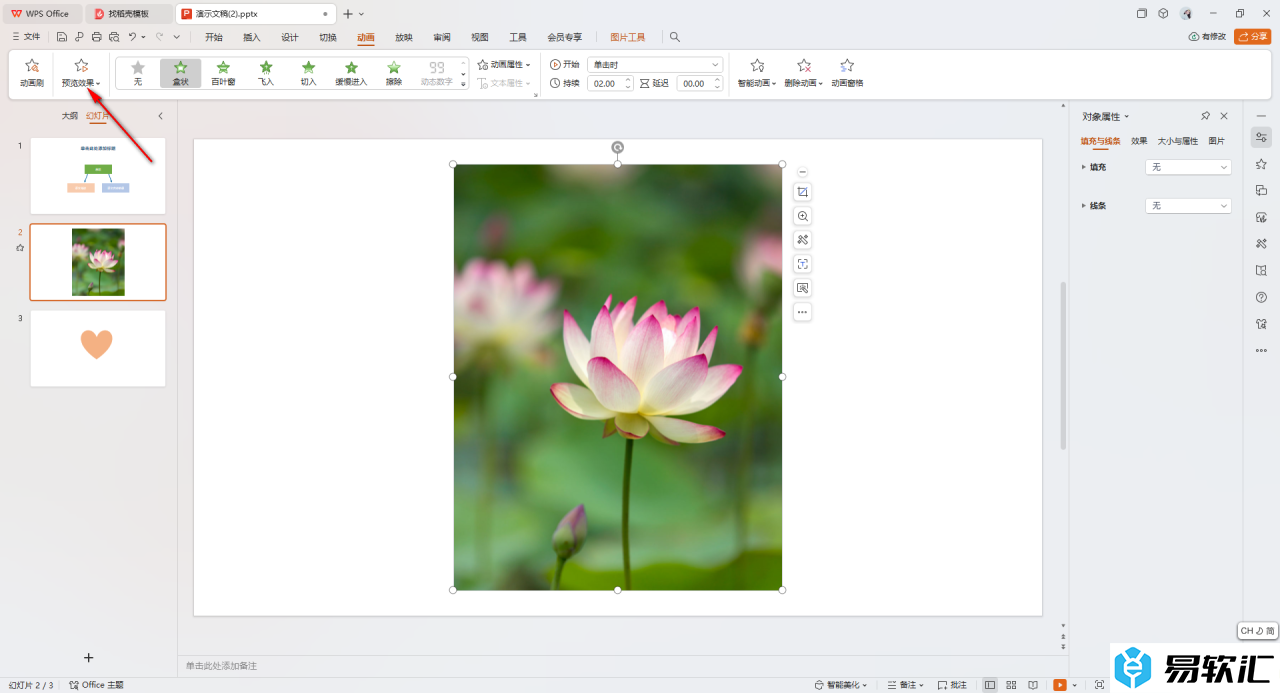Select the heart slide 3 thumbnail
Viewport: 1280px width, 693px height.
pos(98,348)
